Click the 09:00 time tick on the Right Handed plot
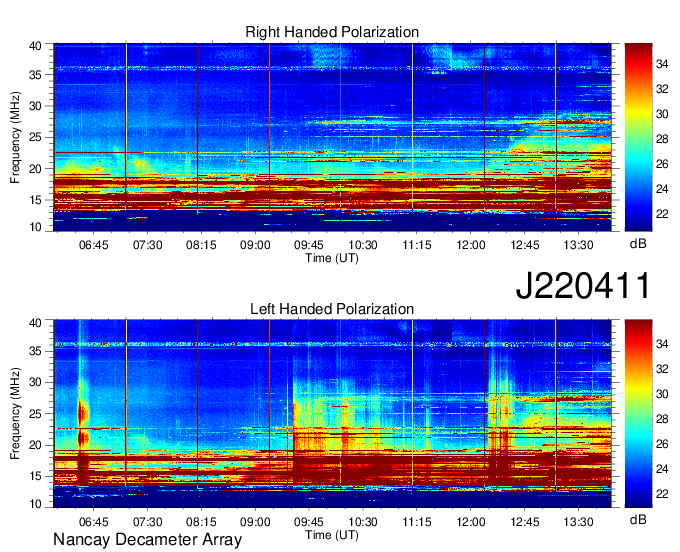 click(x=255, y=245)
